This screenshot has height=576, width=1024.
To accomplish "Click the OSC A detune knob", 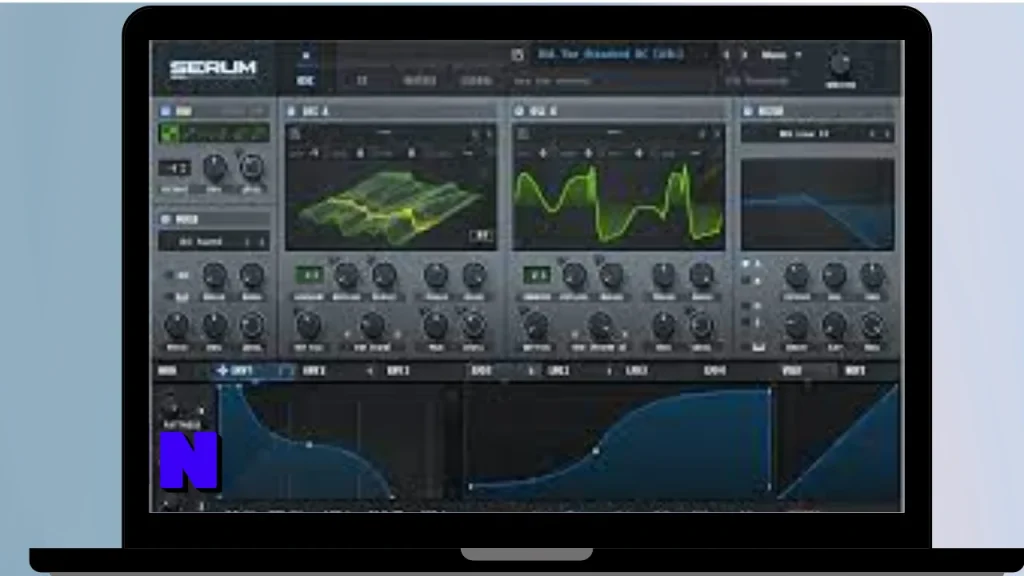I will 347,275.
